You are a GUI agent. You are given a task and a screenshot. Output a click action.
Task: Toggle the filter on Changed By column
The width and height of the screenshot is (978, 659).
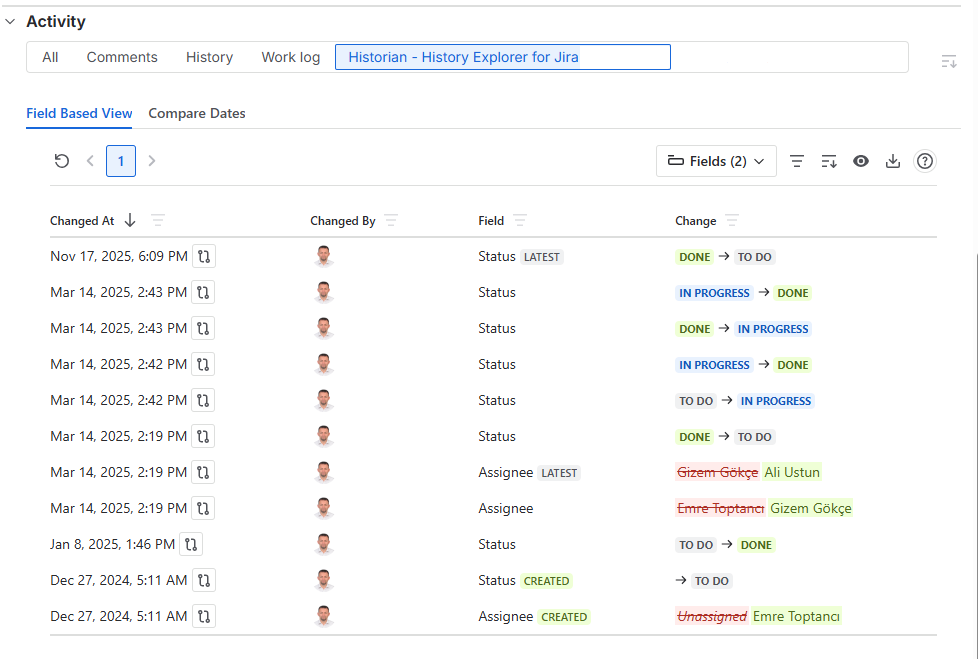[391, 220]
